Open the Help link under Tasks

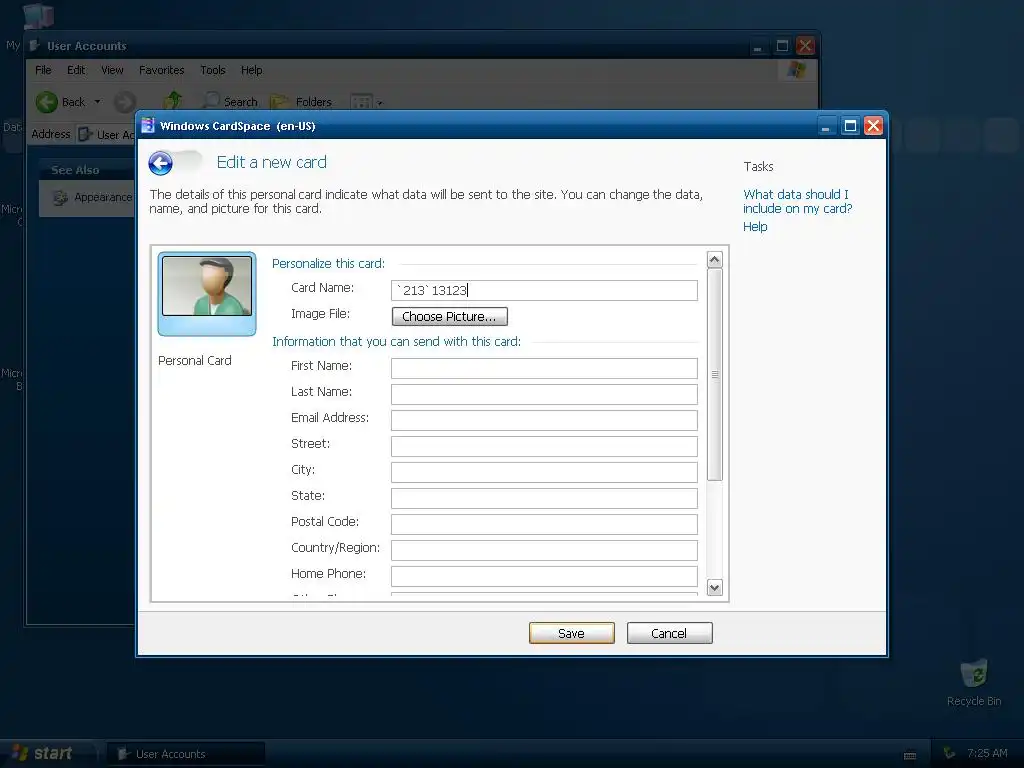[755, 227]
